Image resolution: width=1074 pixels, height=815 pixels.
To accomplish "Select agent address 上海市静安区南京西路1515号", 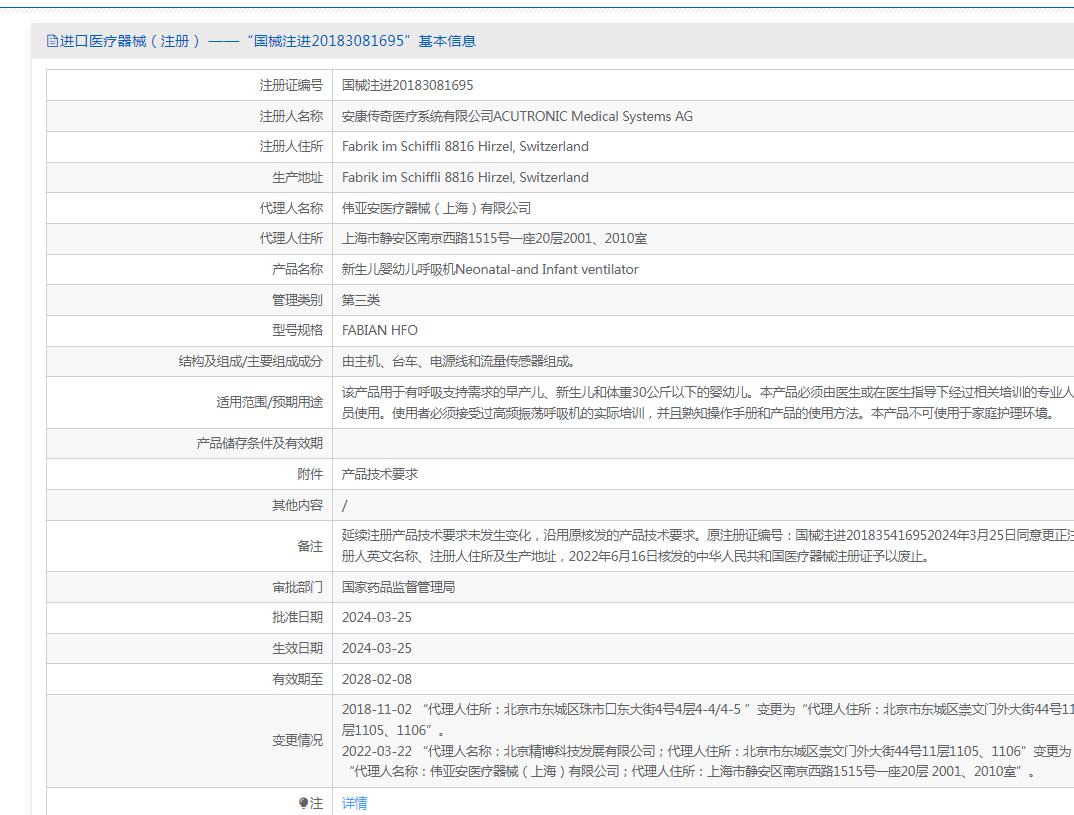I will 495,238.
